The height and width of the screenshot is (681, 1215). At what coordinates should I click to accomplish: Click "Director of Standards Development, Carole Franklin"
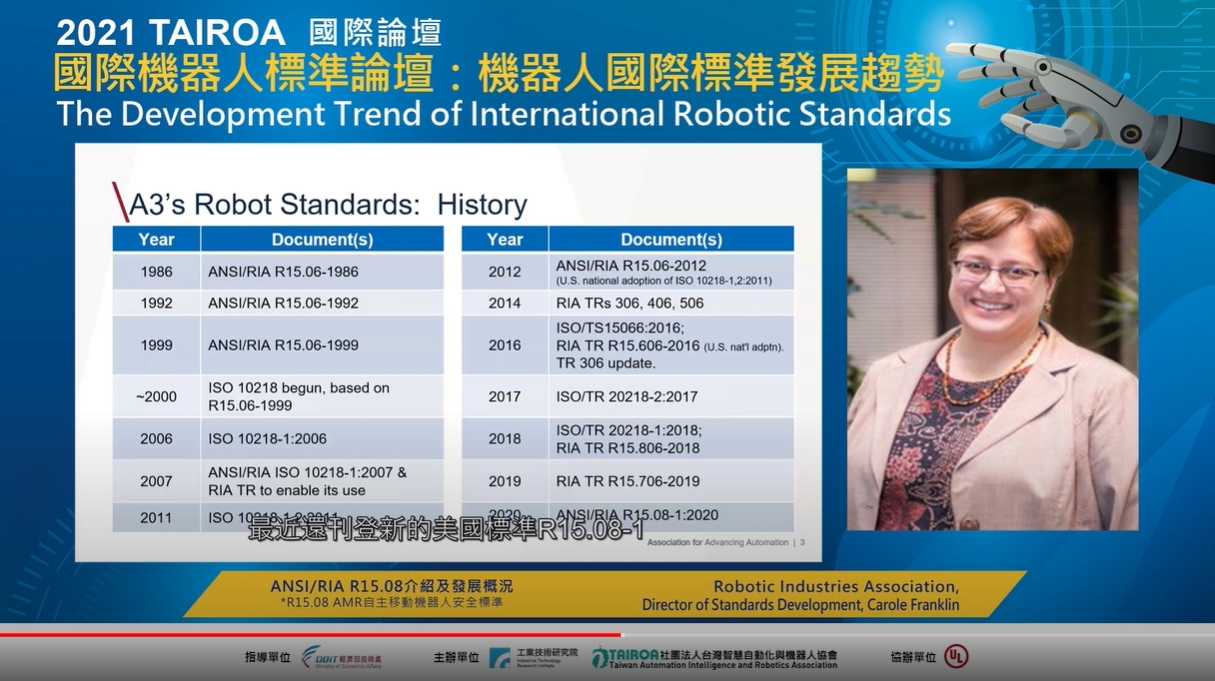801,604
